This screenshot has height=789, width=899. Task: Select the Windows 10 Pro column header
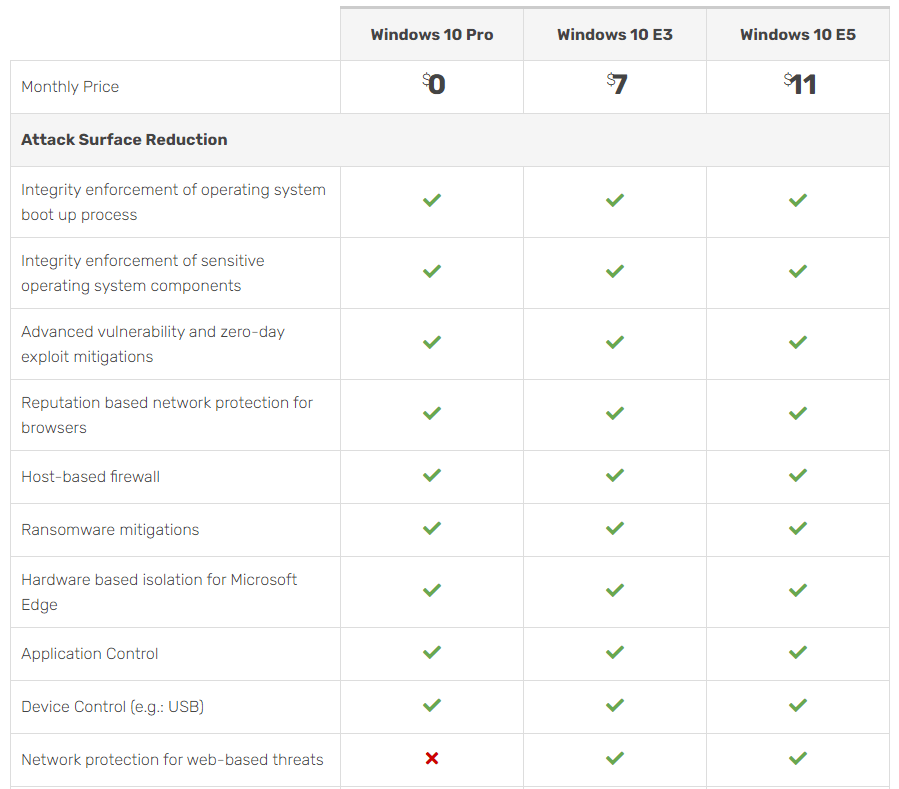432,34
